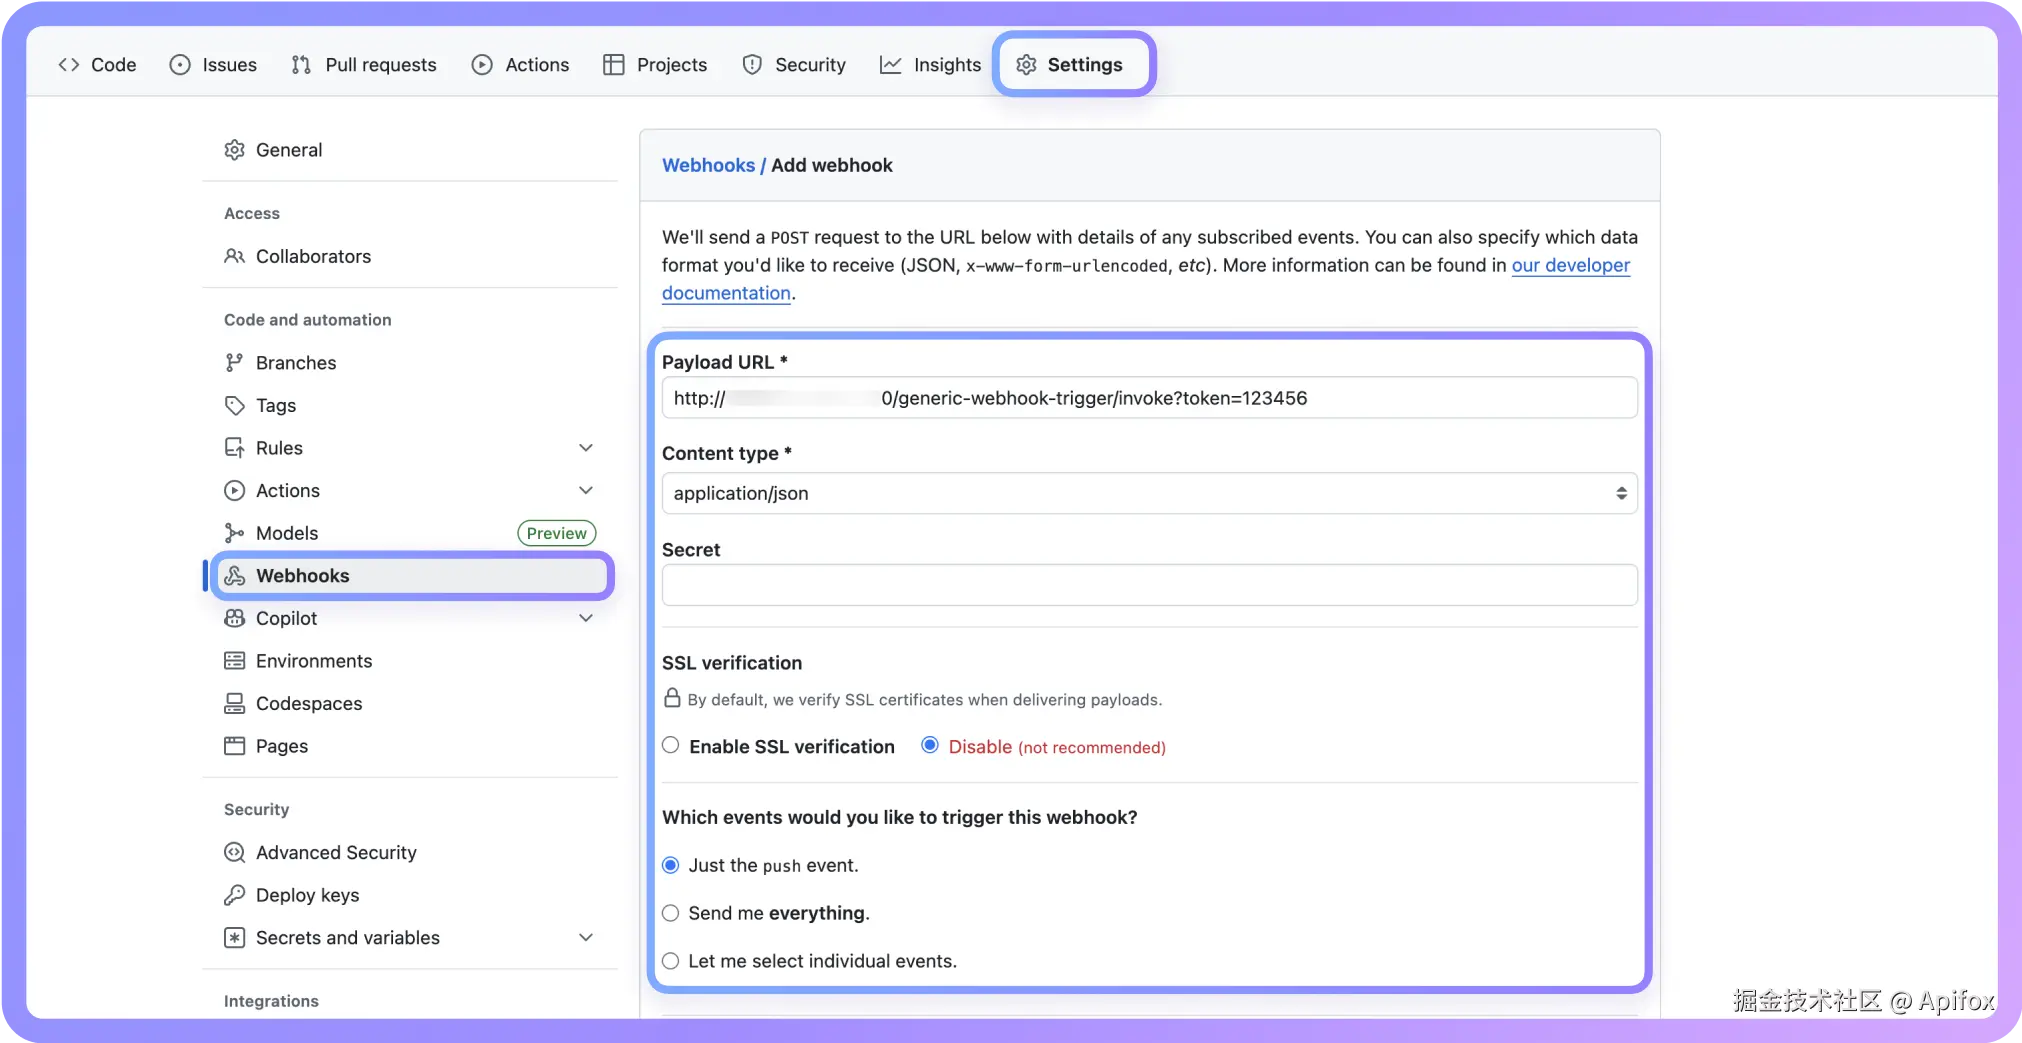Click the Insights graph icon
Viewport: 2022px width, 1043px height.
click(x=890, y=65)
